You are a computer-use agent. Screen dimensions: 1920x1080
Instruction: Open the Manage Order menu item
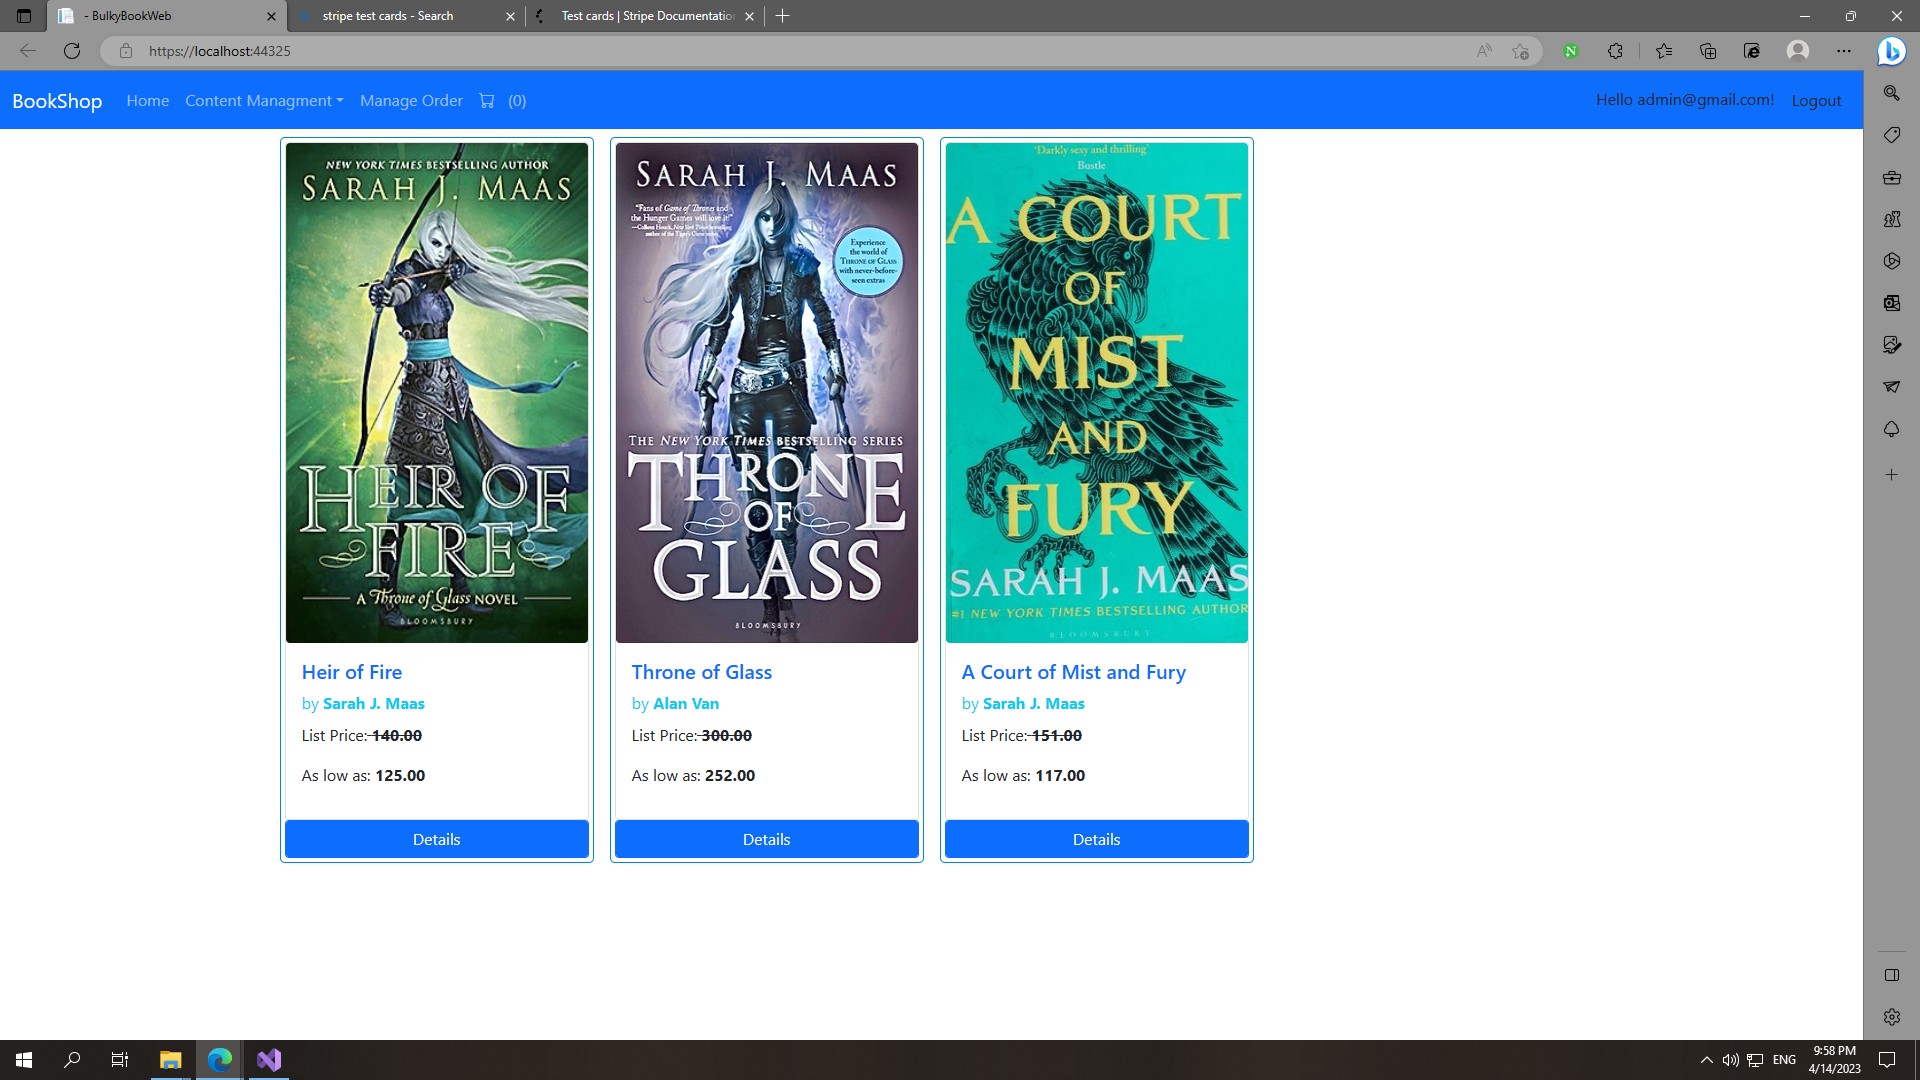point(411,101)
